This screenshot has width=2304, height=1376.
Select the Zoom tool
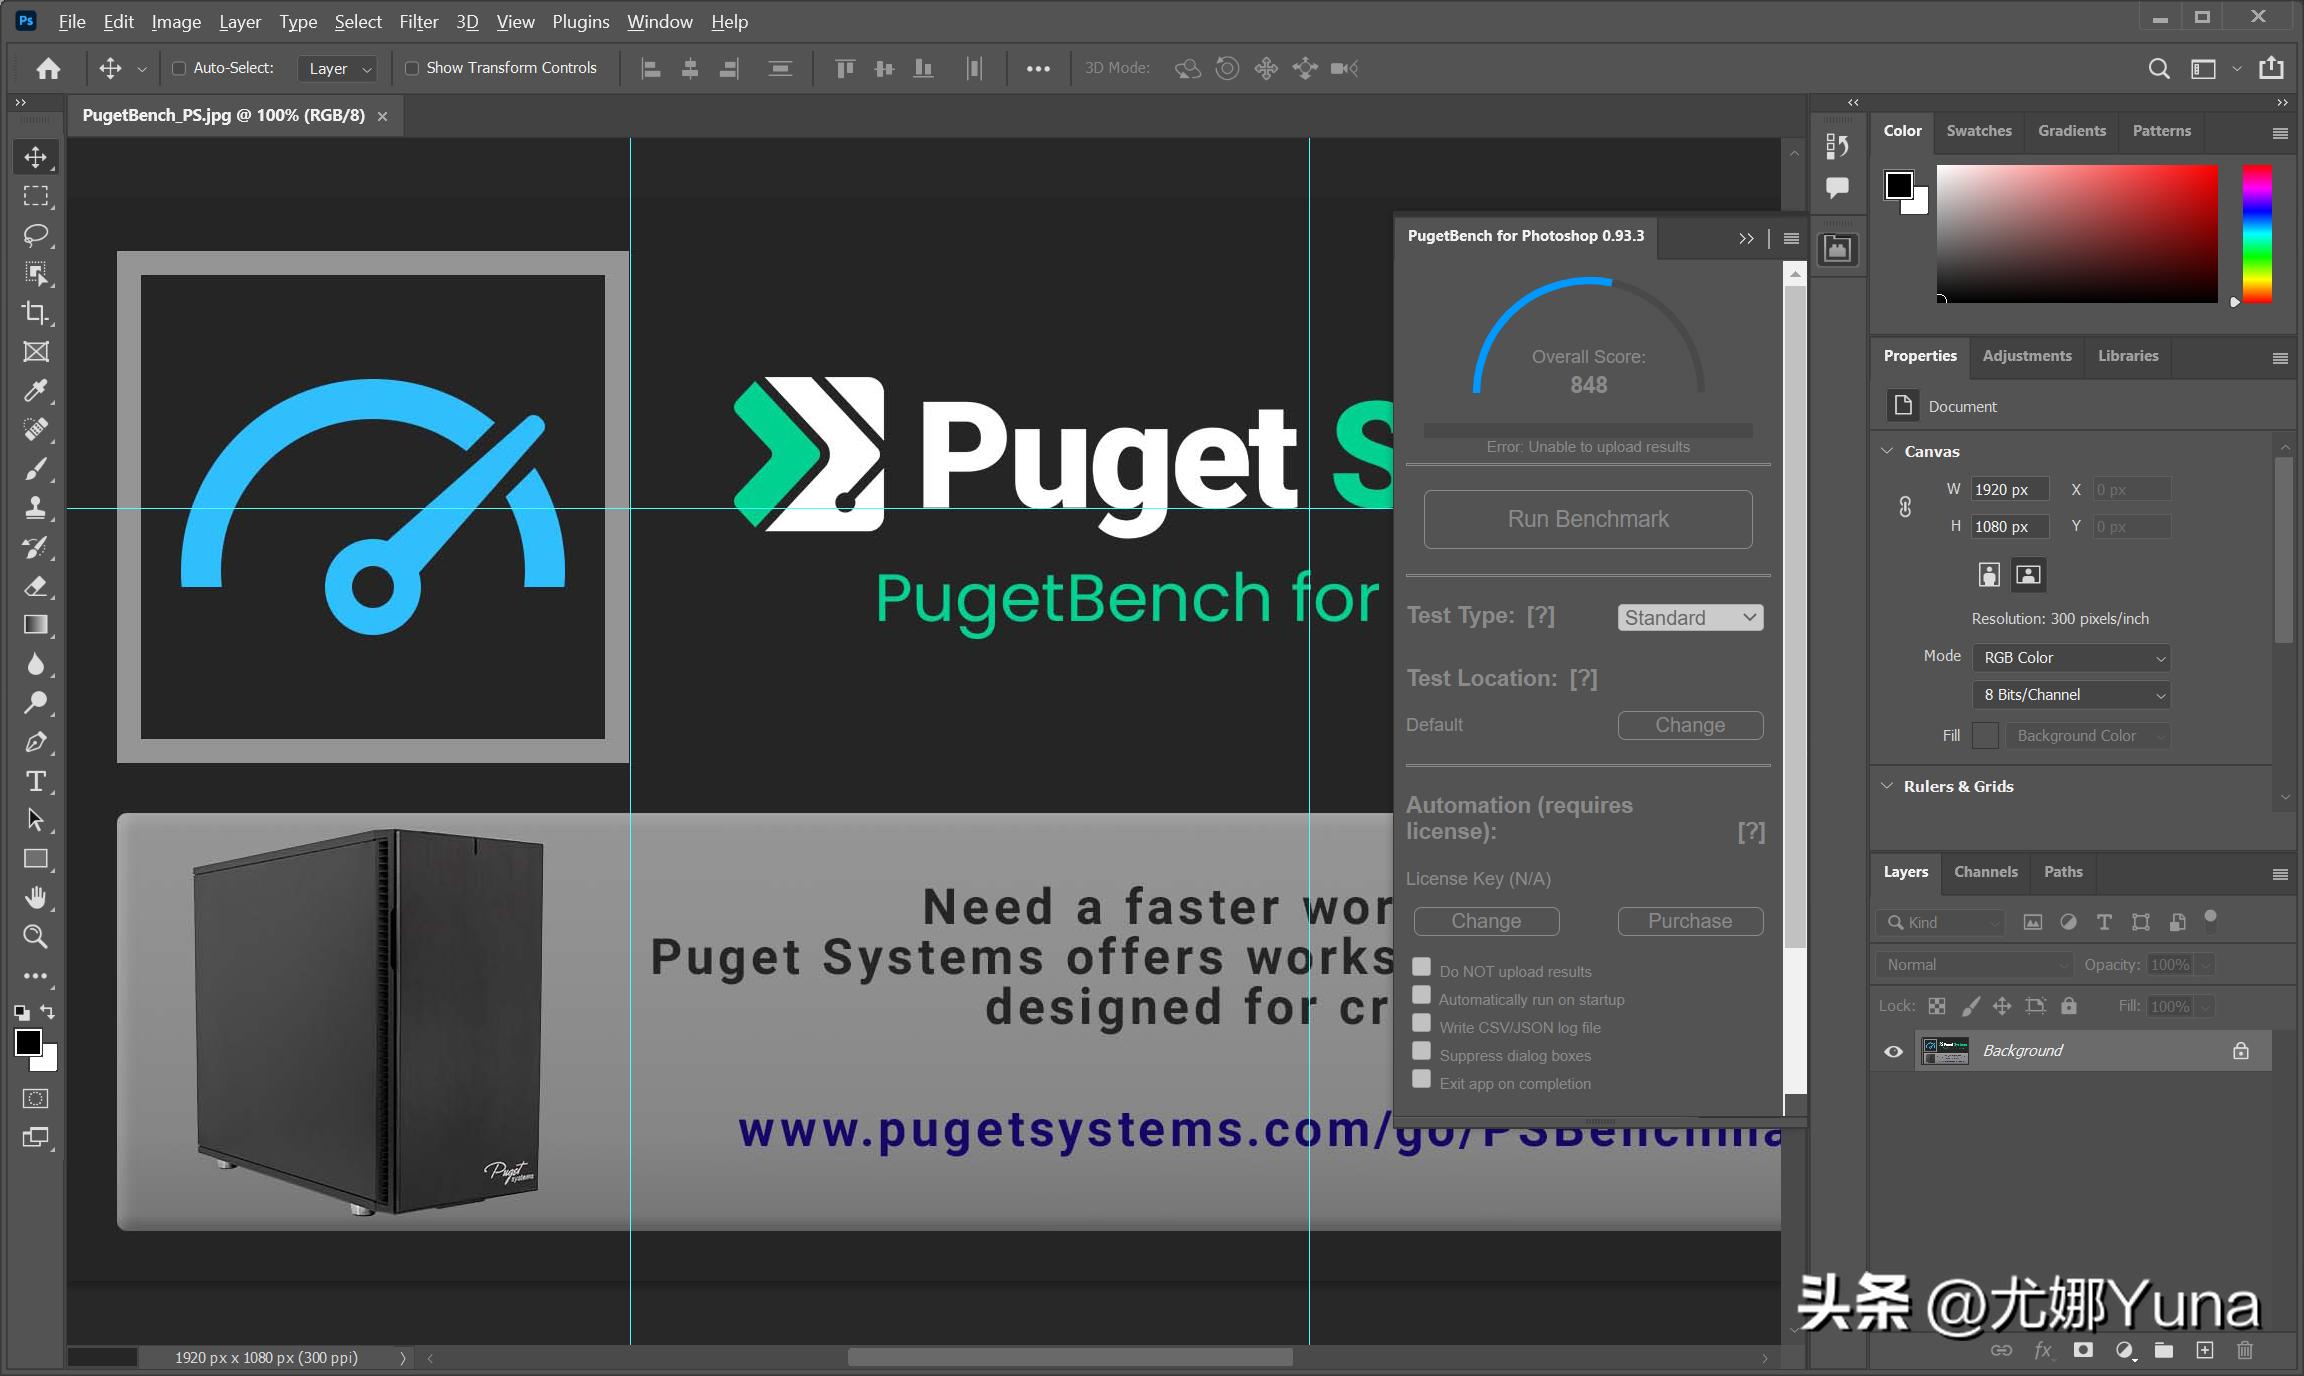(36, 937)
